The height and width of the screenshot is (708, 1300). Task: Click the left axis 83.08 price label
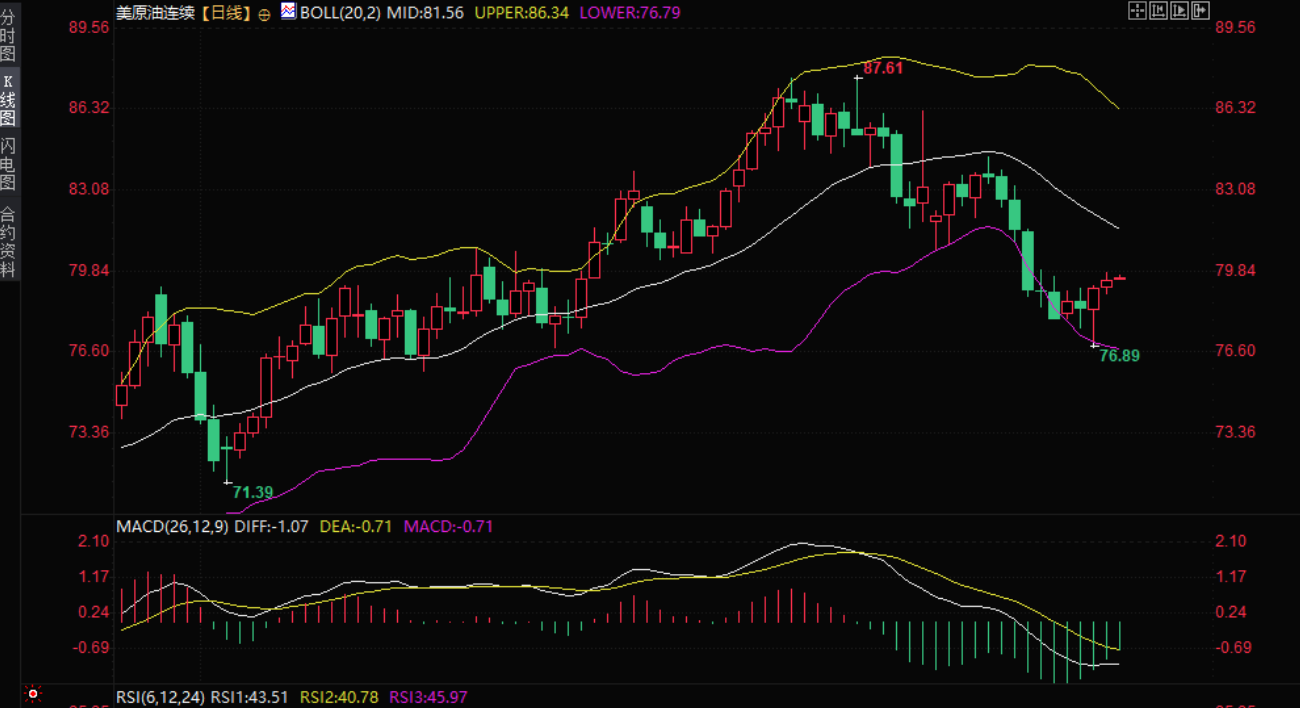pos(88,189)
